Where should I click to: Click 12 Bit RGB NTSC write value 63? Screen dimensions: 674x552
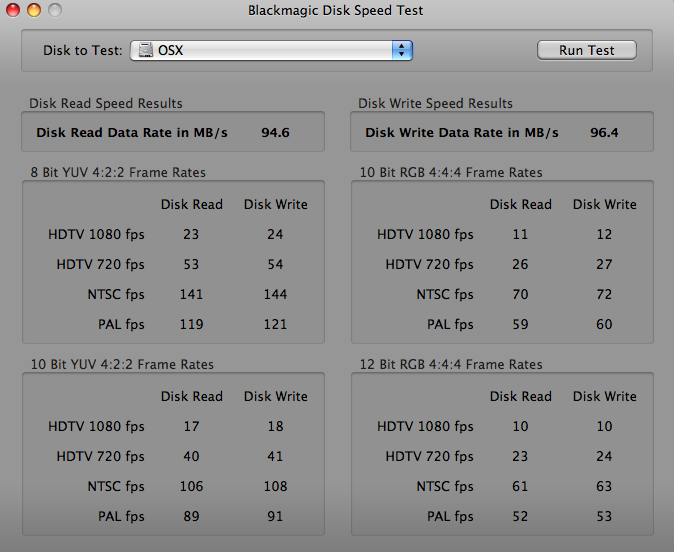coord(604,487)
